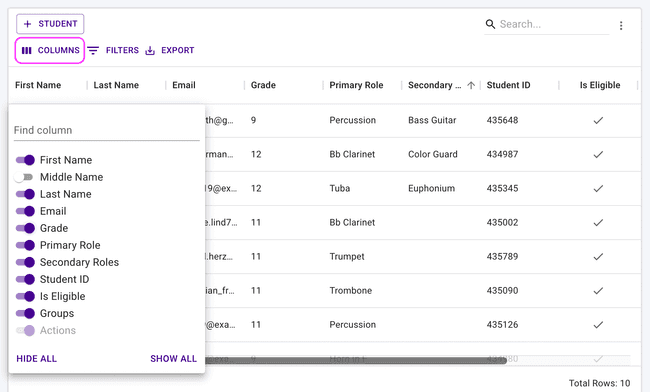Screen dimensions: 650x392
Task: Enable the Middle Name column switch
Action: coord(23,177)
